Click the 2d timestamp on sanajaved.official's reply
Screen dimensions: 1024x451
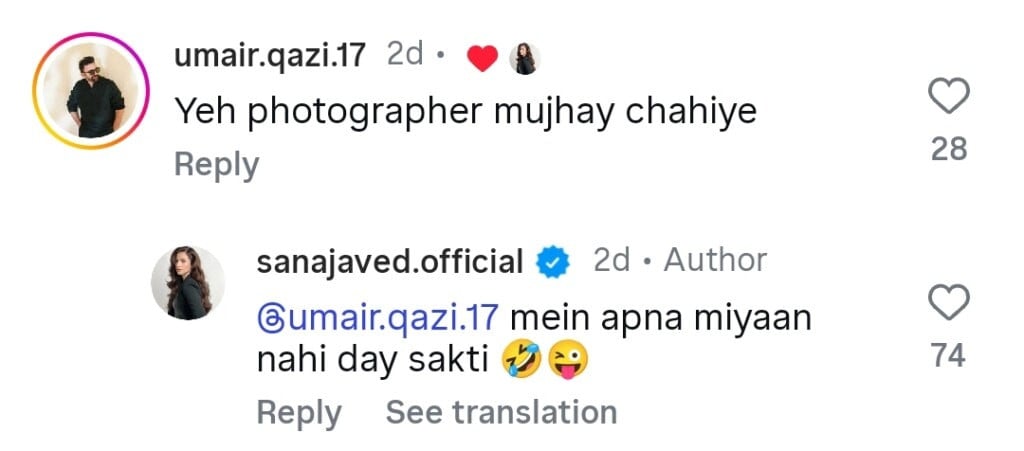[611, 261]
